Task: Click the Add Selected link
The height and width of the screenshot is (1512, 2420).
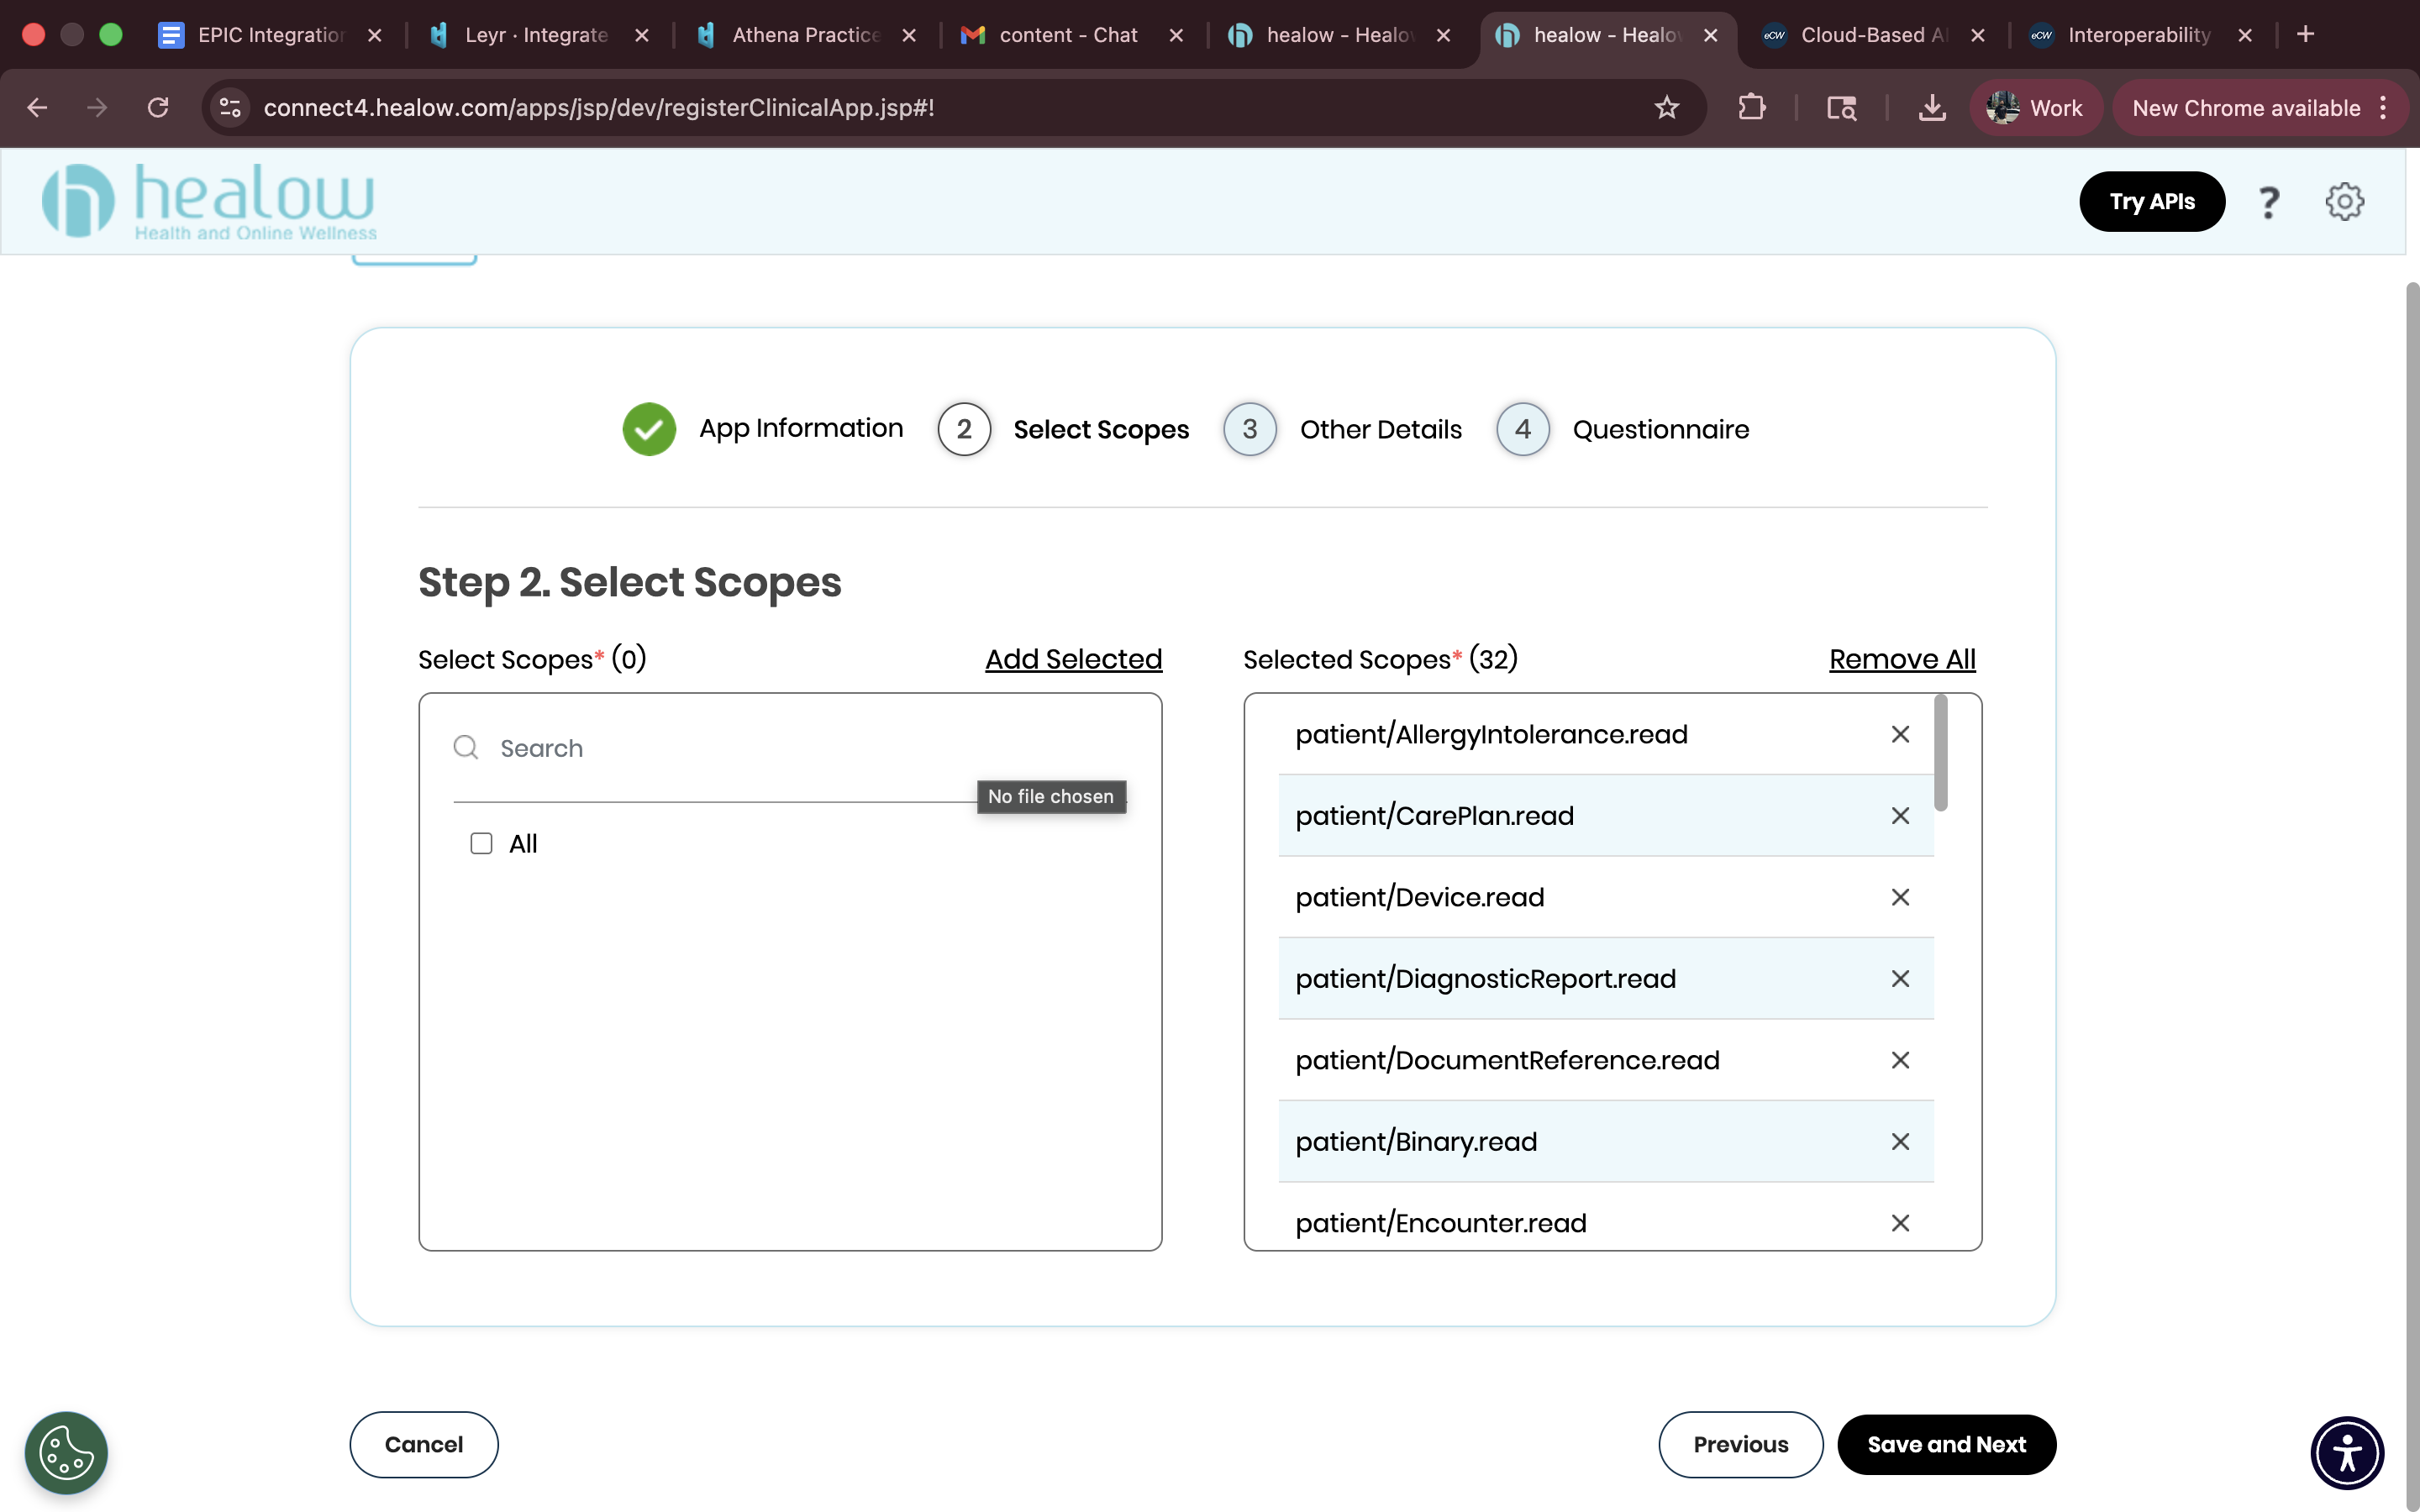Action: tap(1073, 659)
